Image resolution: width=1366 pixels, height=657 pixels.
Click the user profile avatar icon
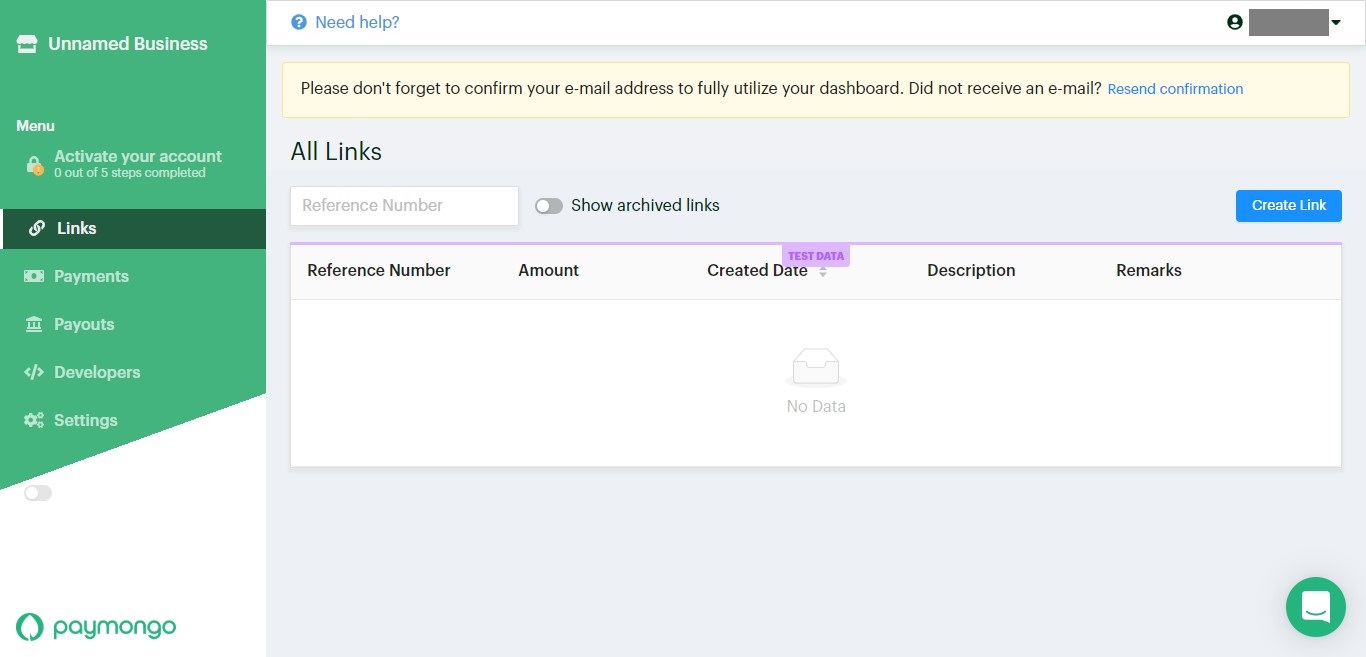point(1235,22)
